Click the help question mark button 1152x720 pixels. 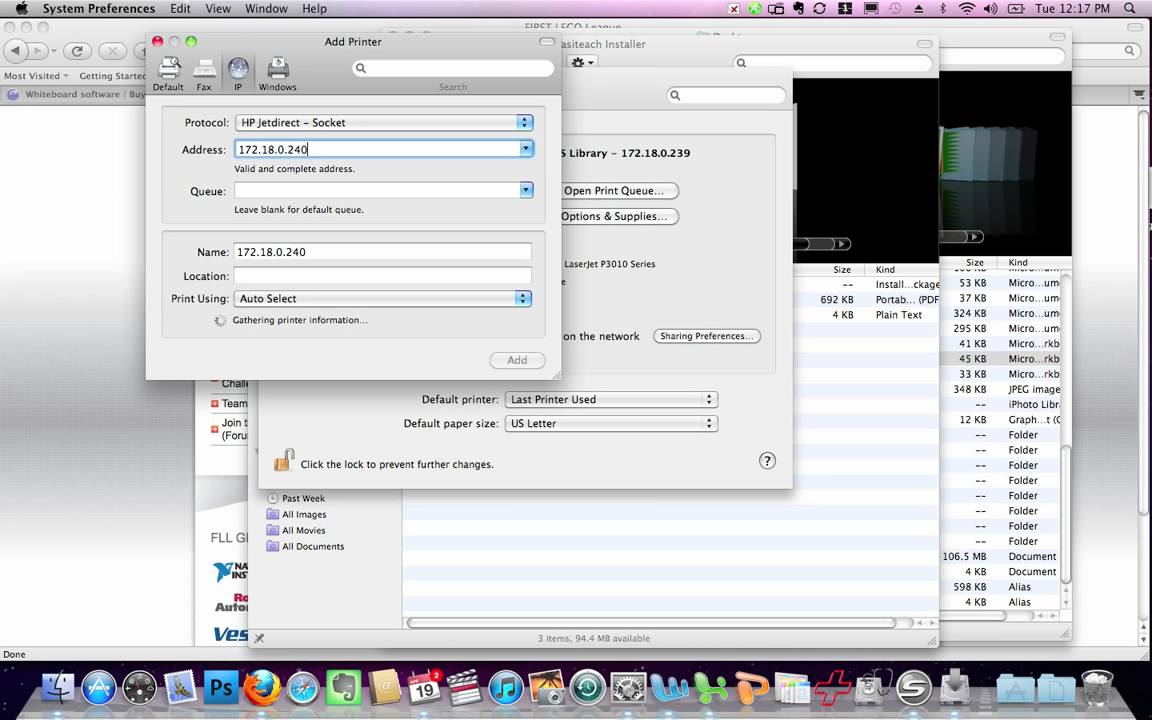[x=767, y=461]
